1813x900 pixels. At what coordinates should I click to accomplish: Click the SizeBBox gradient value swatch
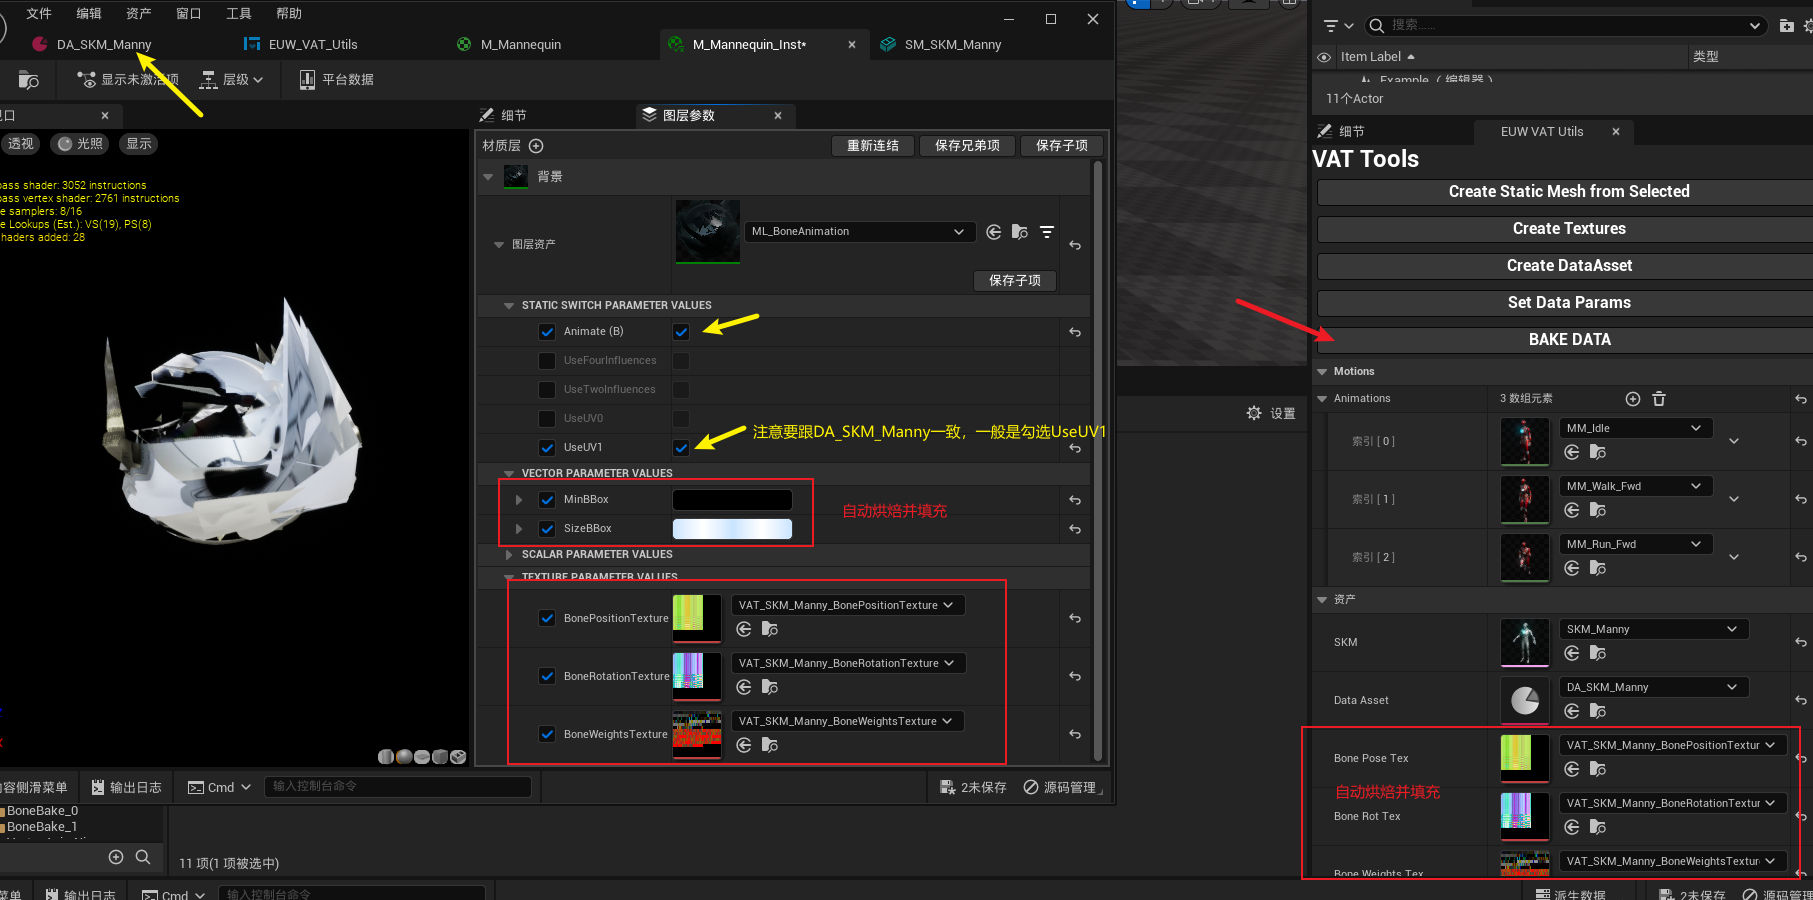(731, 528)
